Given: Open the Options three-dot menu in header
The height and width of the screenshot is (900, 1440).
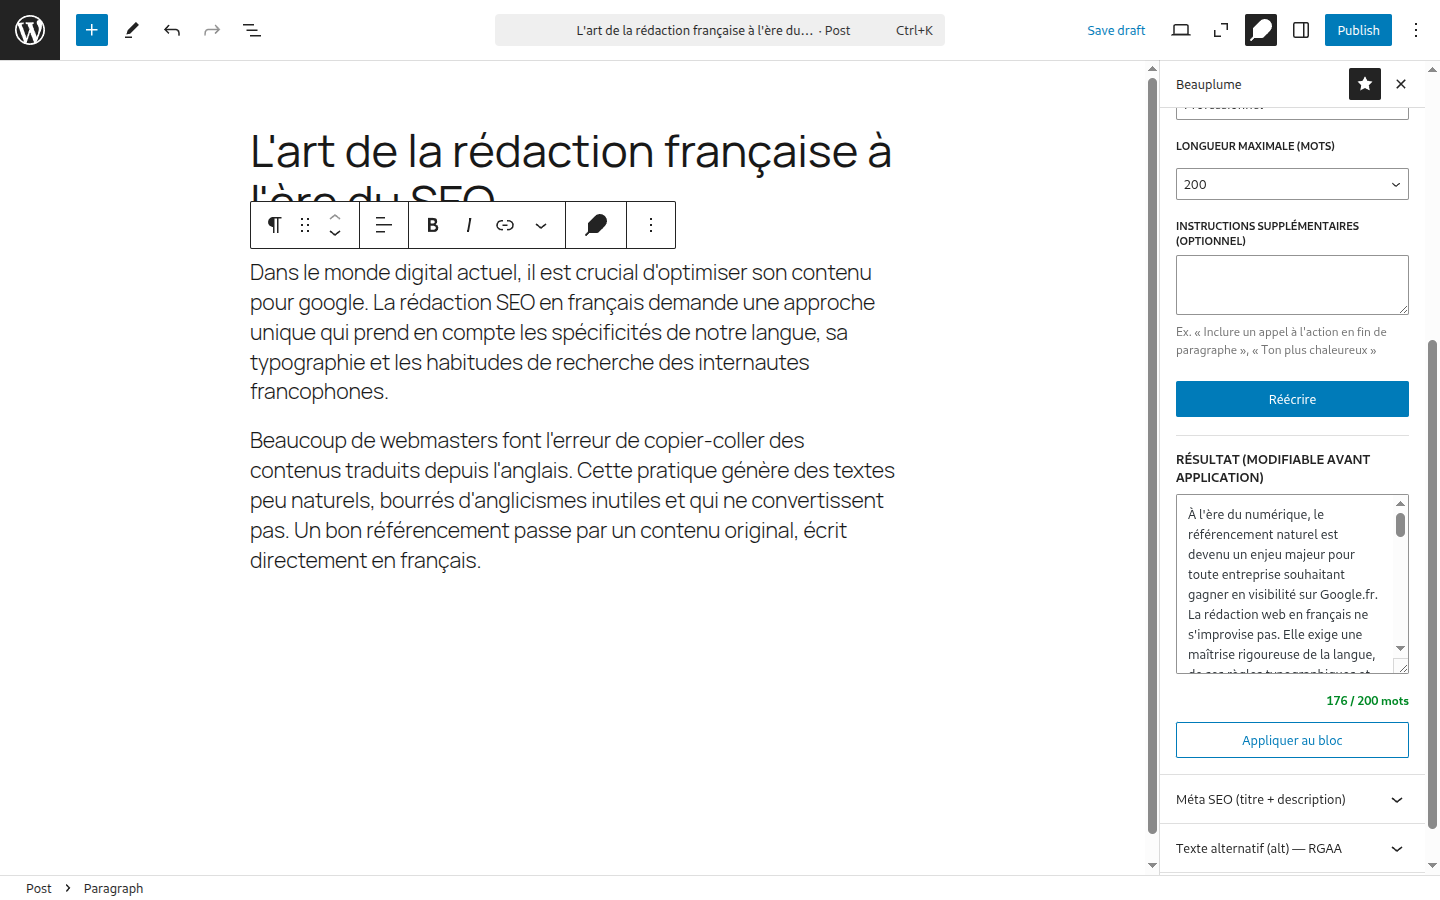Looking at the screenshot, I should [x=1416, y=30].
